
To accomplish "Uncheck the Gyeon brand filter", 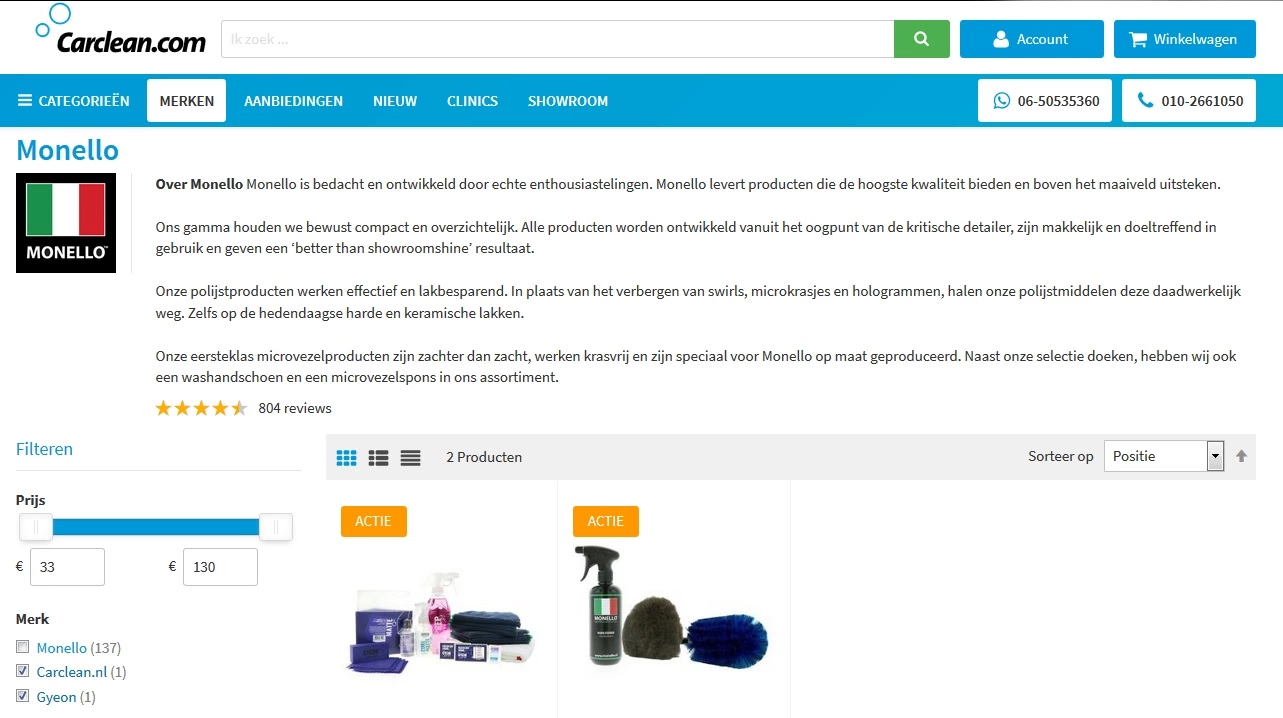I will tap(22, 696).
